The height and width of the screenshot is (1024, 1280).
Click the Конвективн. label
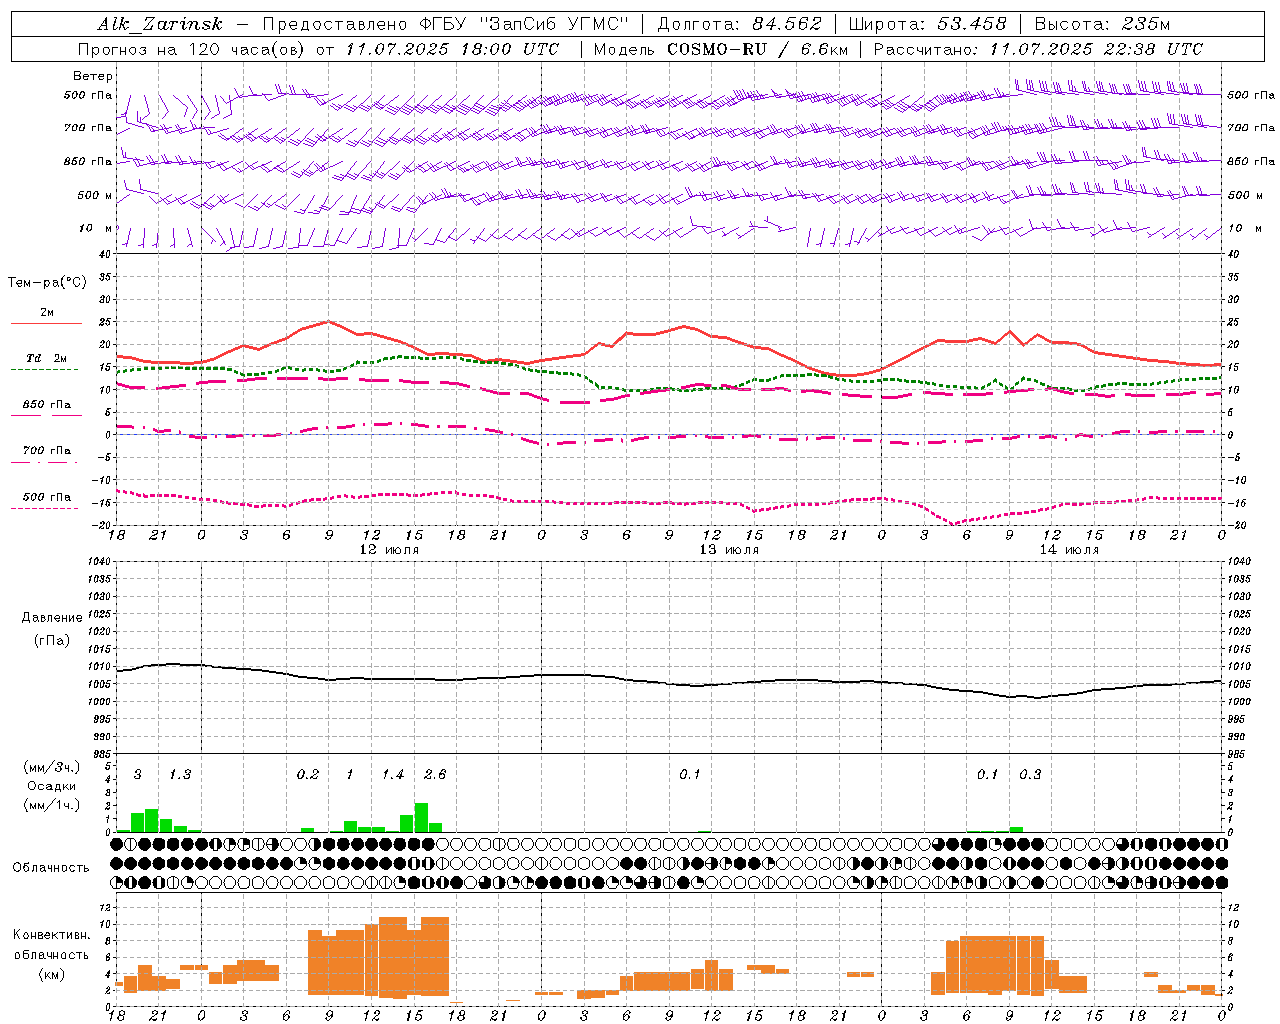click(x=52, y=935)
